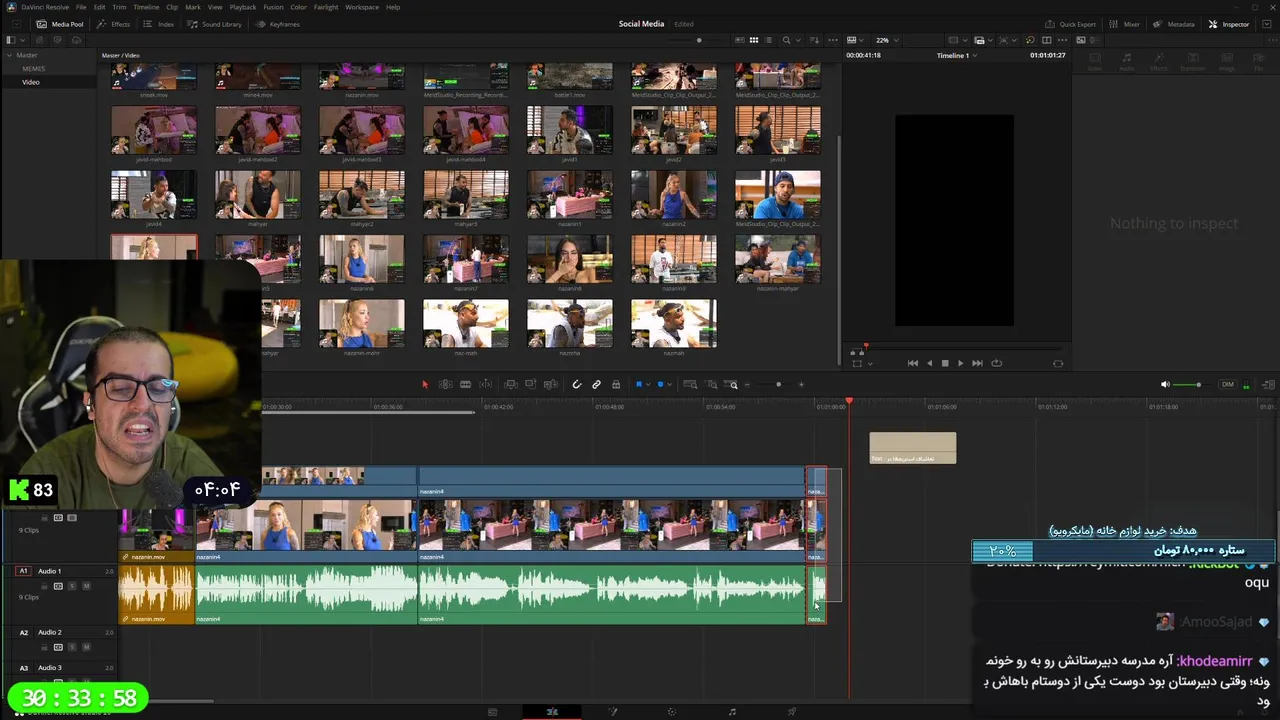Play the timeline in the viewer

tap(961, 363)
